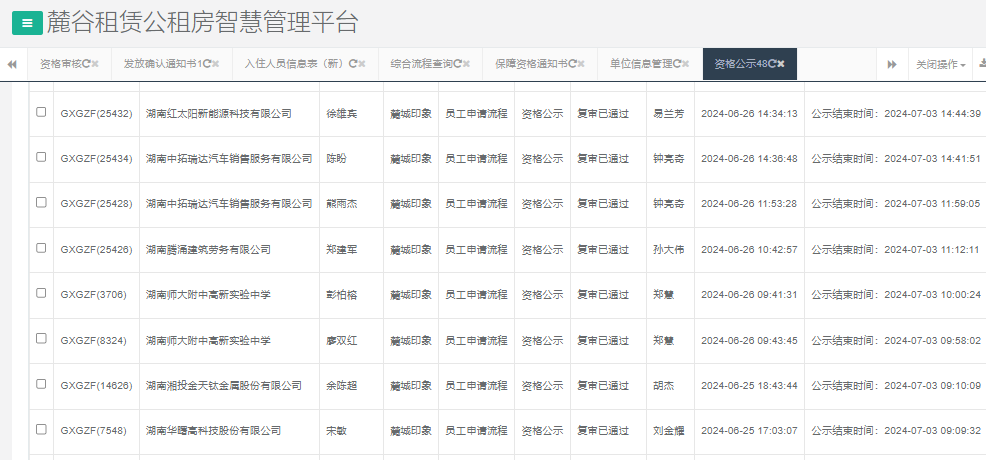Click company cell 湖南华曙高科技股份有限公司
Screen dimensions: 986x460
coord(213,431)
